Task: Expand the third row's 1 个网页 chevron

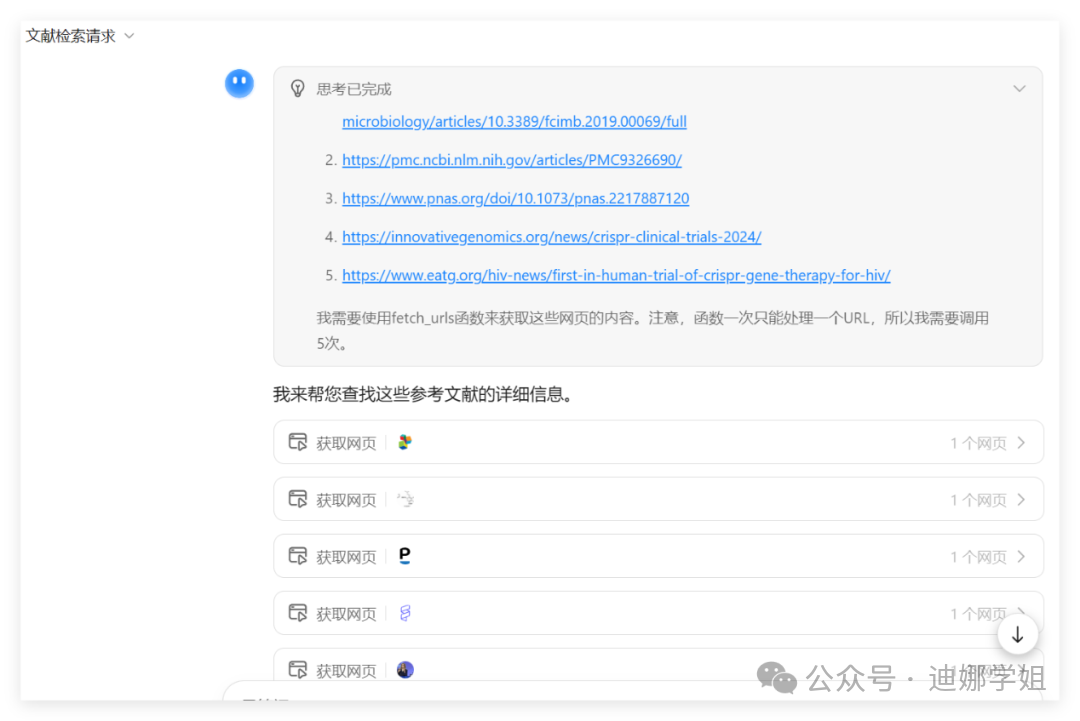Action: coord(1021,556)
